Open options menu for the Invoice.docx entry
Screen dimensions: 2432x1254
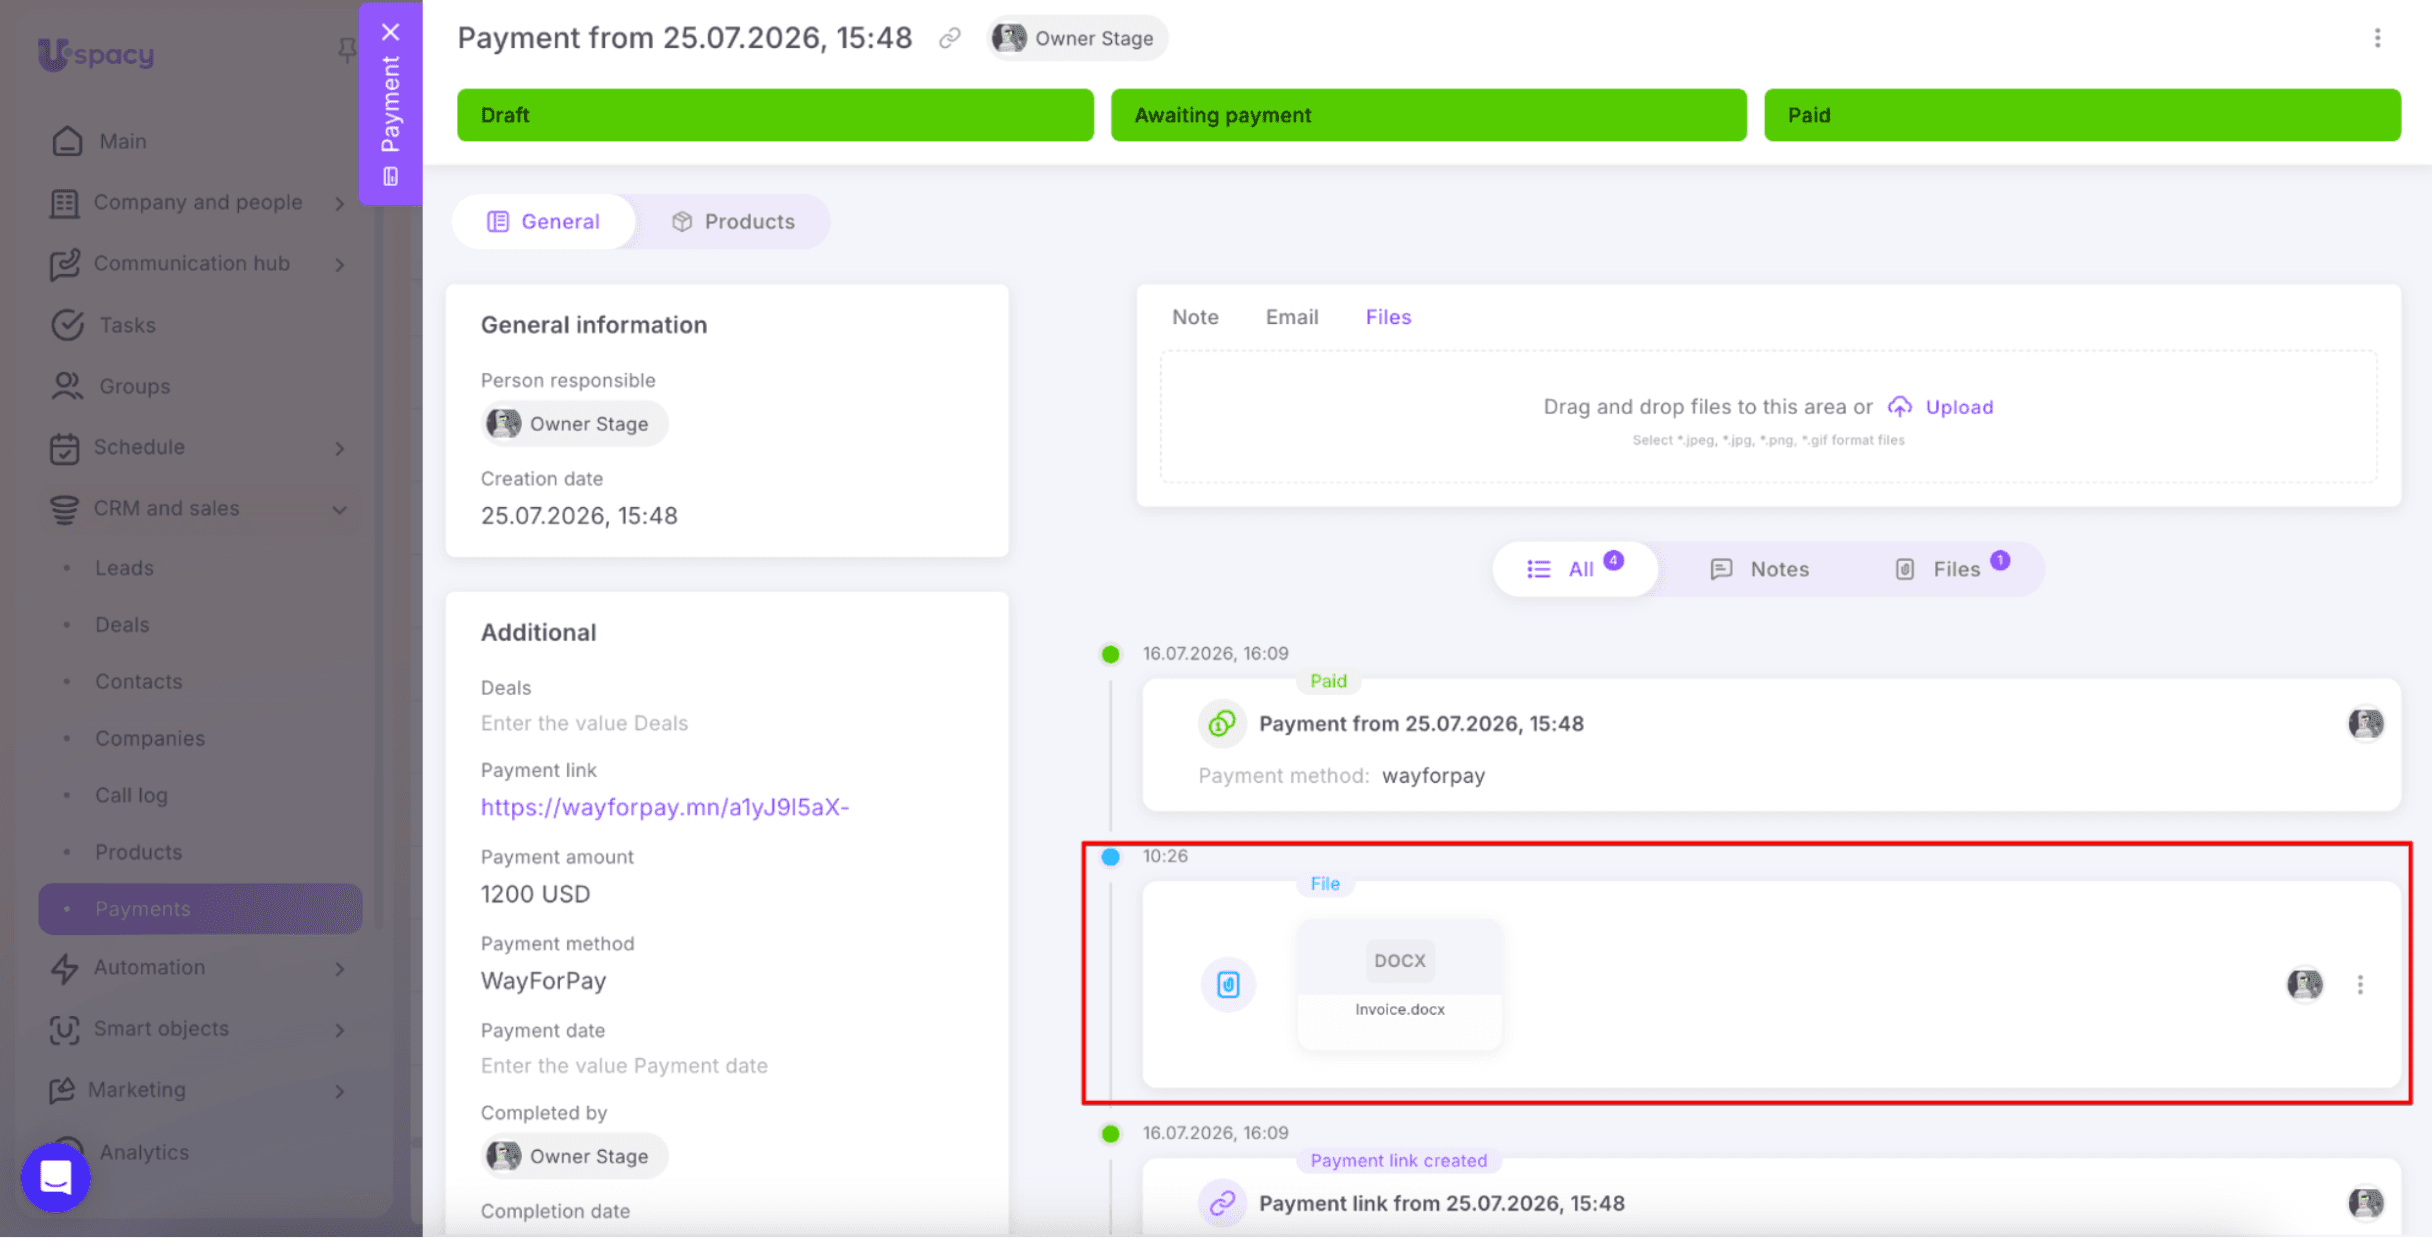tap(2360, 985)
